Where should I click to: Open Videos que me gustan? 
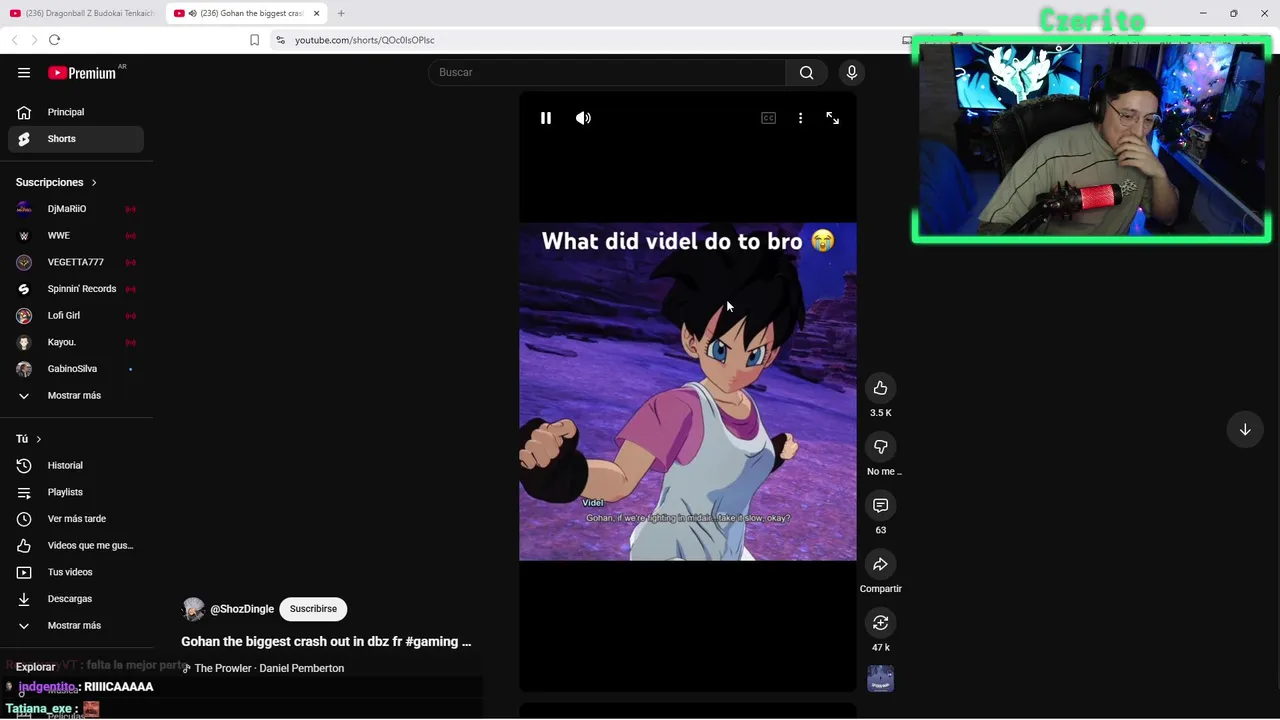[76, 545]
